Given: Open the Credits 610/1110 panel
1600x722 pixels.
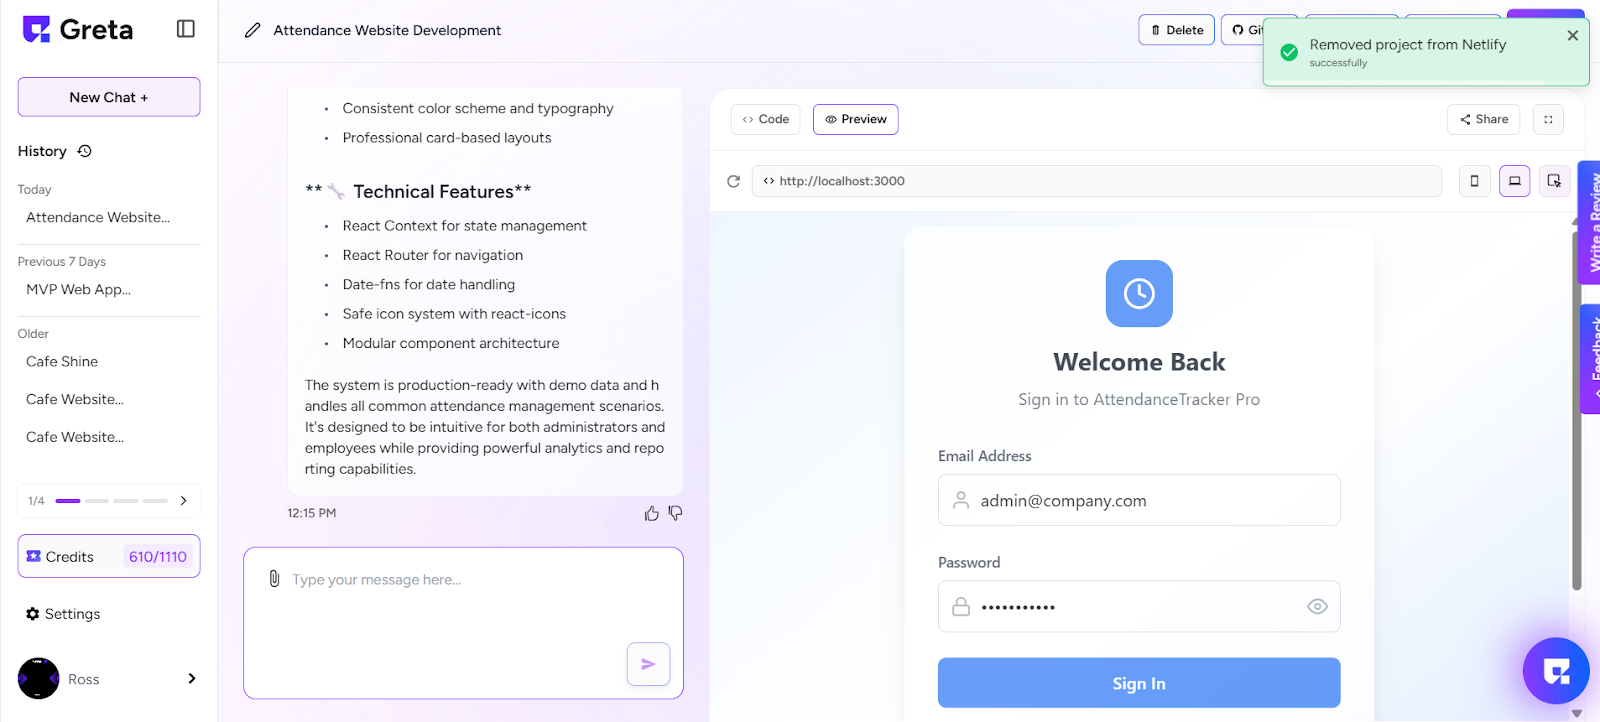Looking at the screenshot, I should tap(109, 556).
